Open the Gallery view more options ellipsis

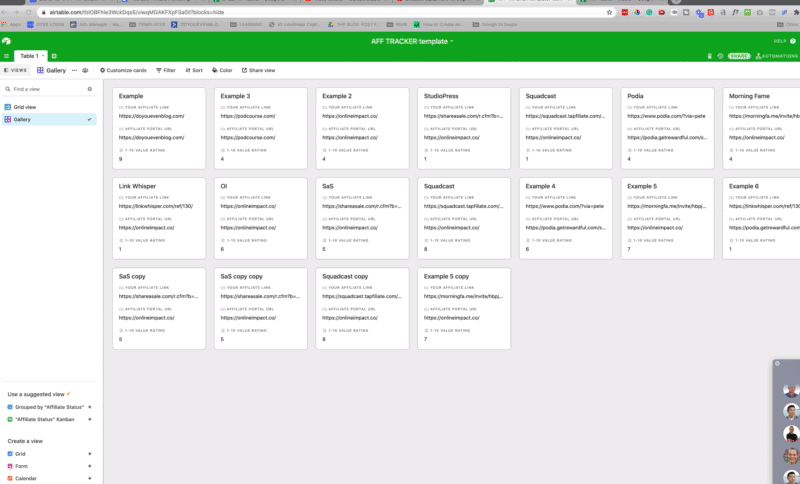74,70
